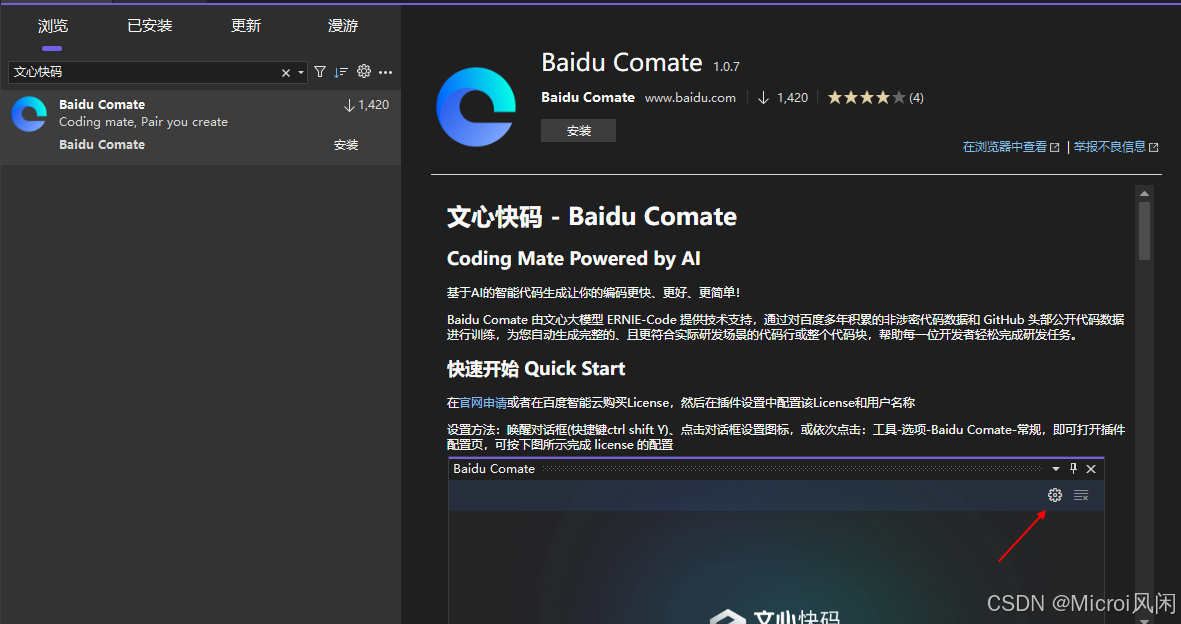Viewport: 1181px width, 624px height.
Task: Click the star rating in details header
Action: click(x=866, y=97)
